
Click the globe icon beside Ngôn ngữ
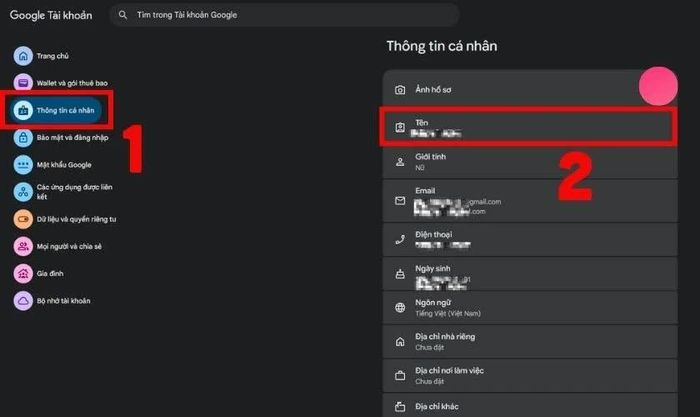(400, 308)
